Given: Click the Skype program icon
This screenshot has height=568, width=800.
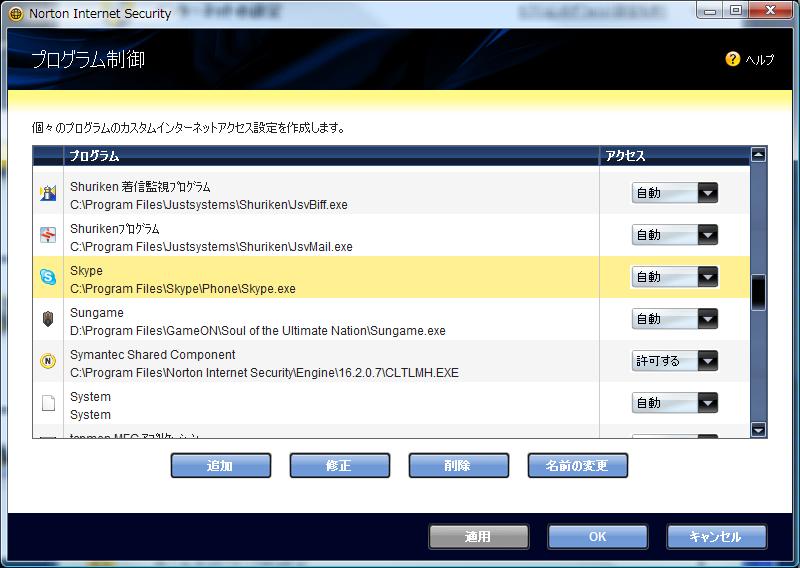Looking at the screenshot, I should [x=48, y=277].
